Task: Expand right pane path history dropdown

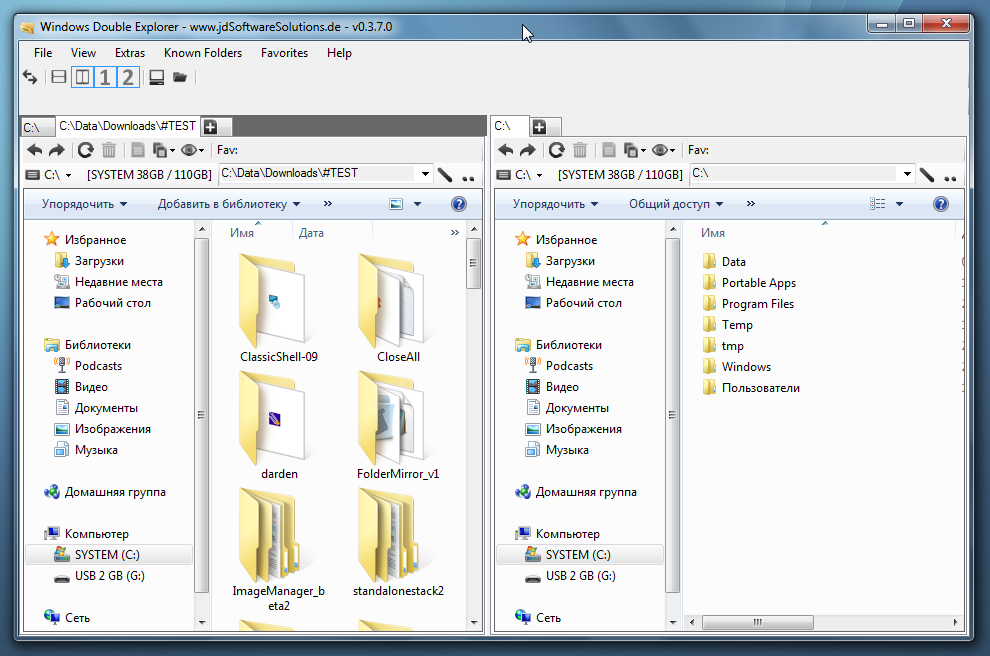Action: 907,174
